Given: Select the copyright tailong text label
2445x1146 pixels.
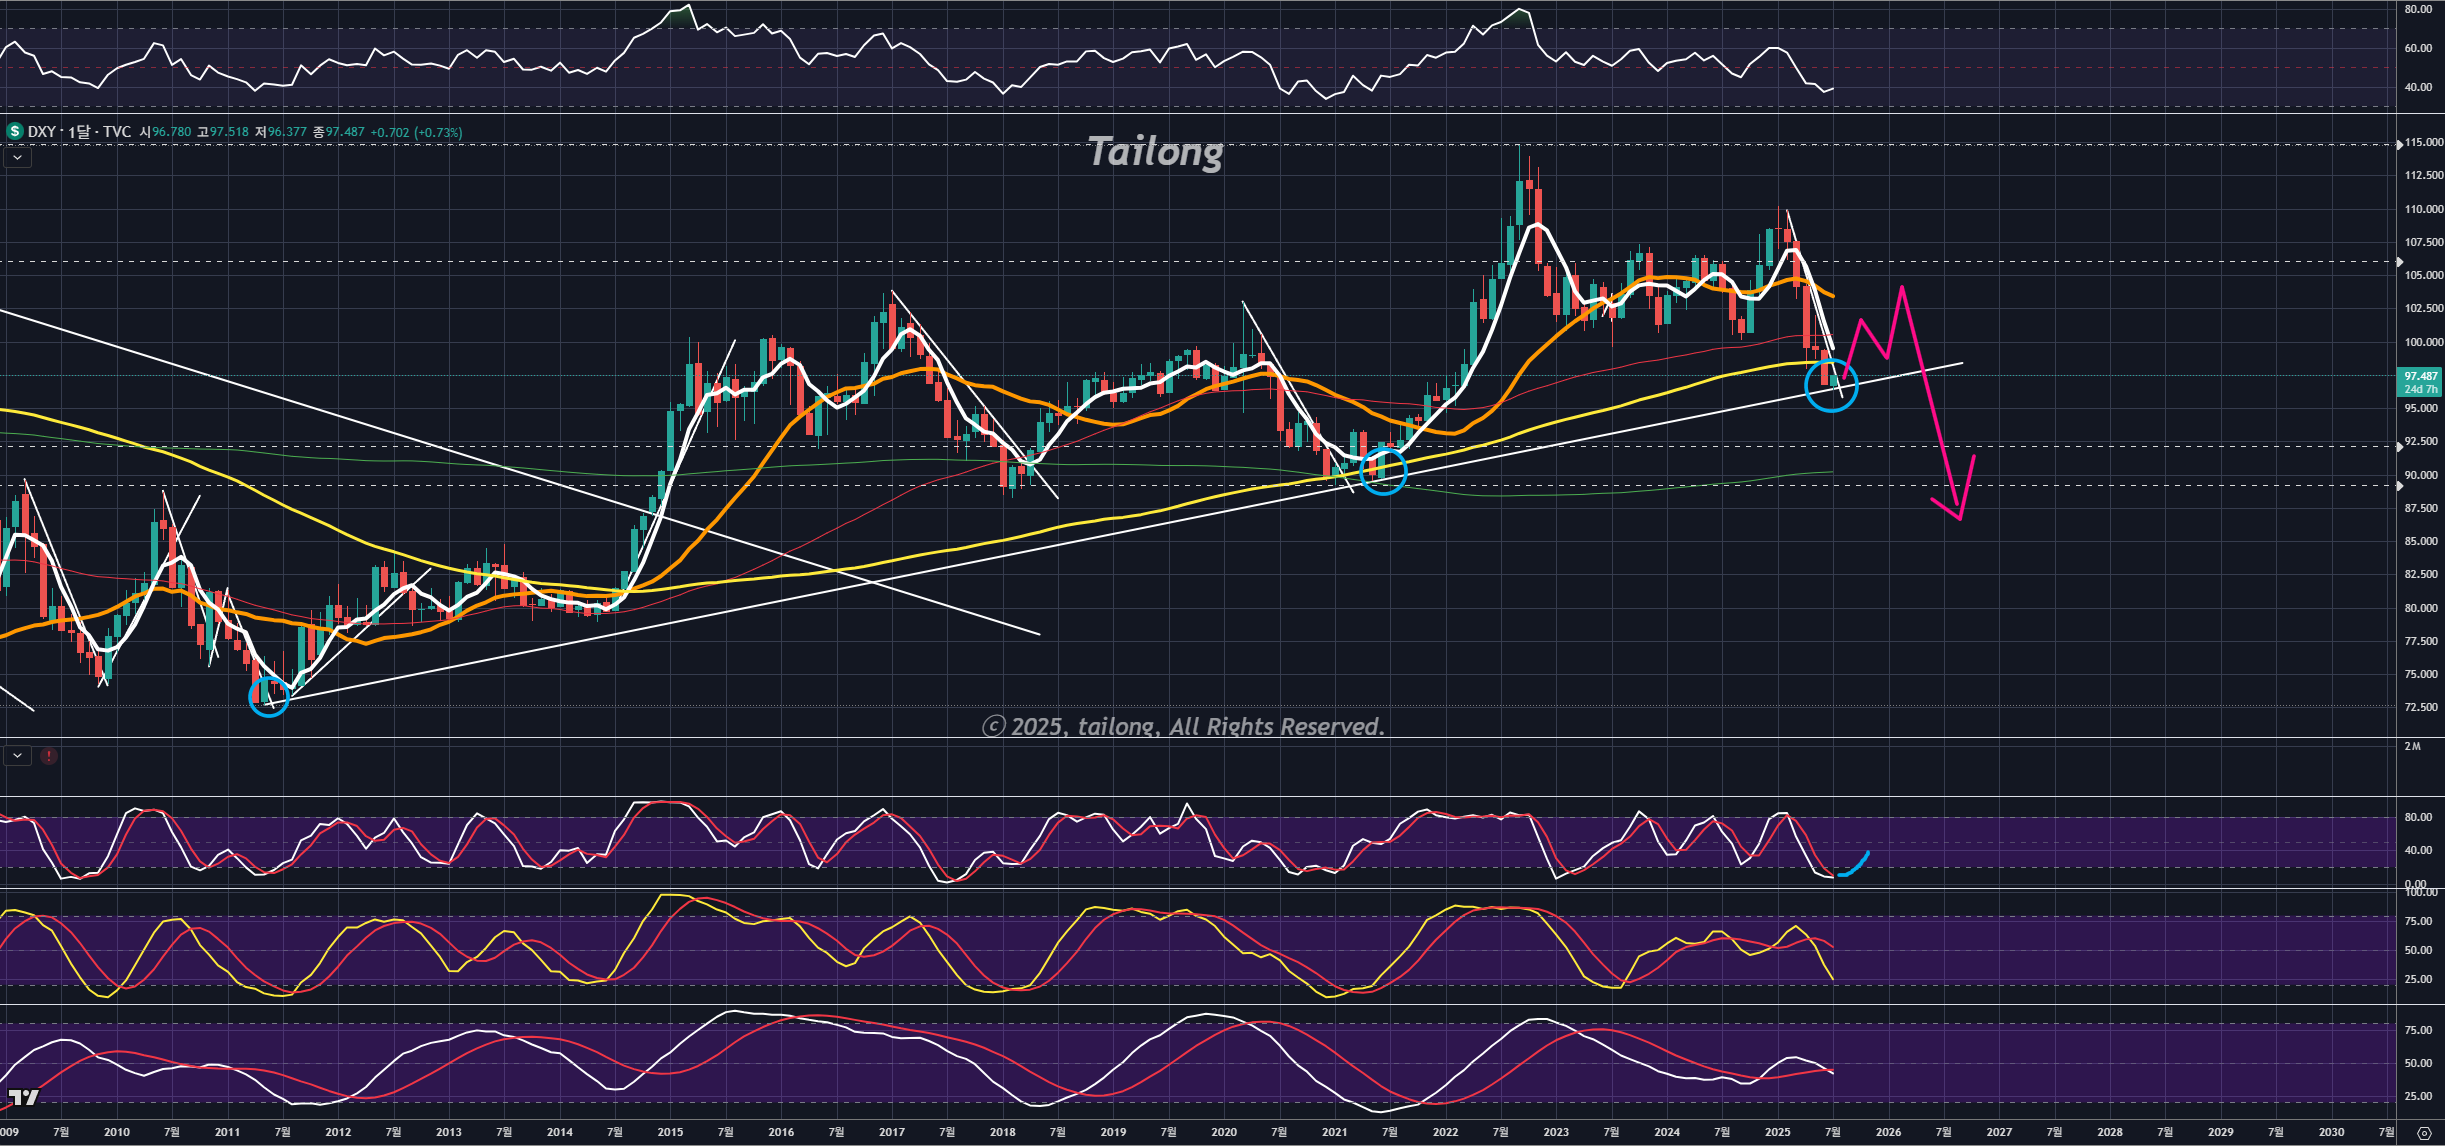Looking at the screenshot, I should click(x=1183, y=727).
